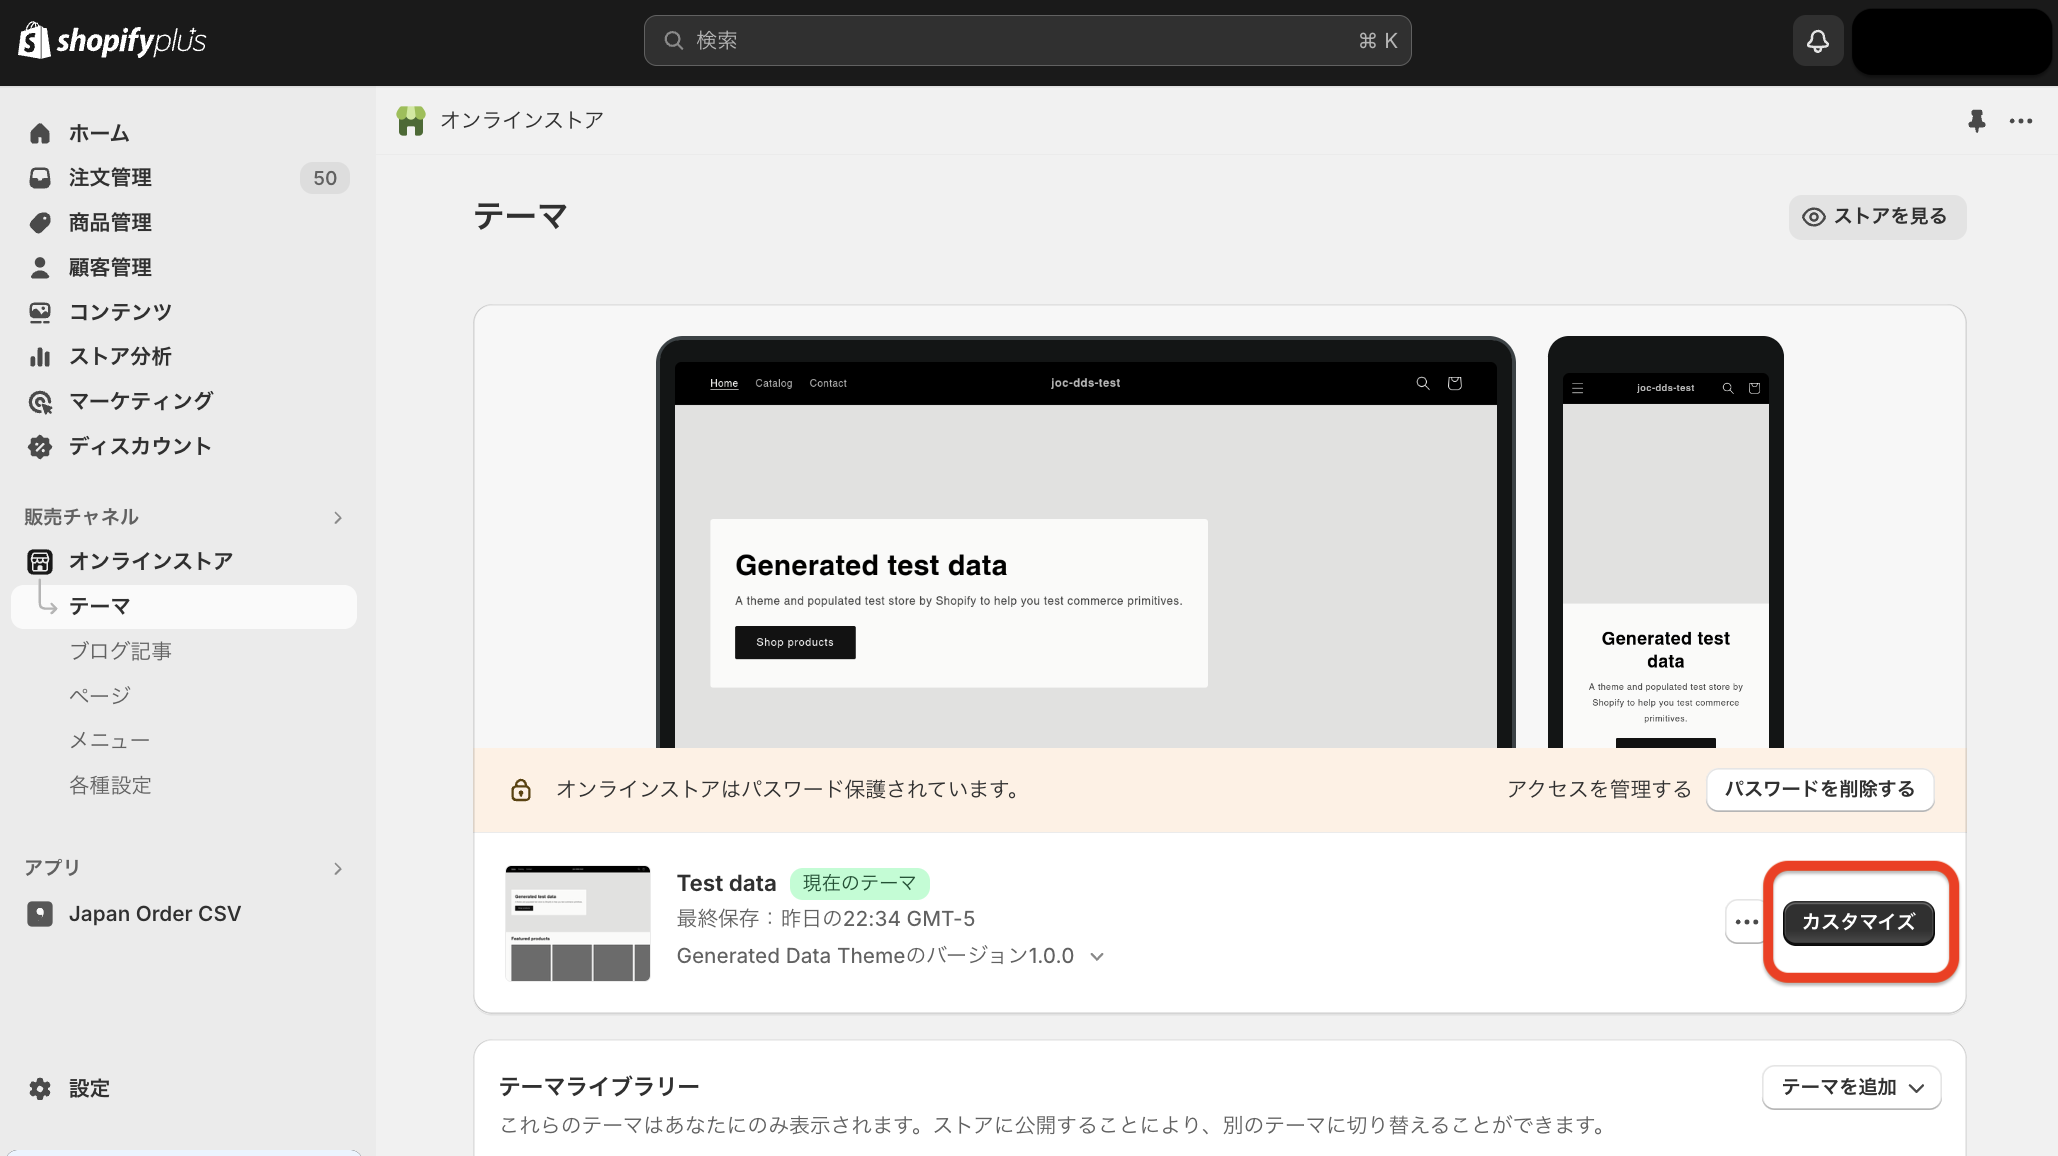Click the desktop theme preview image
The height and width of the screenshot is (1156, 2058).
click(x=1085, y=542)
